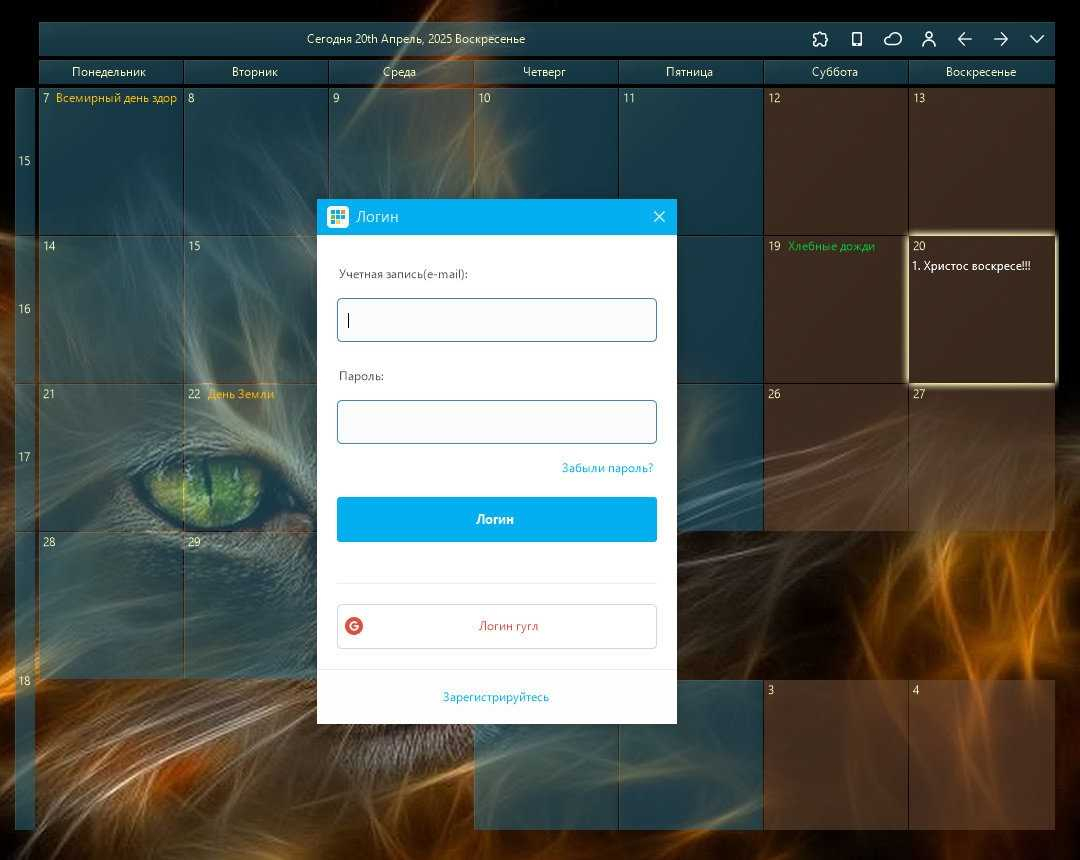Open the plugins puzzle icon
This screenshot has width=1080, height=860.
pos(820,39)
